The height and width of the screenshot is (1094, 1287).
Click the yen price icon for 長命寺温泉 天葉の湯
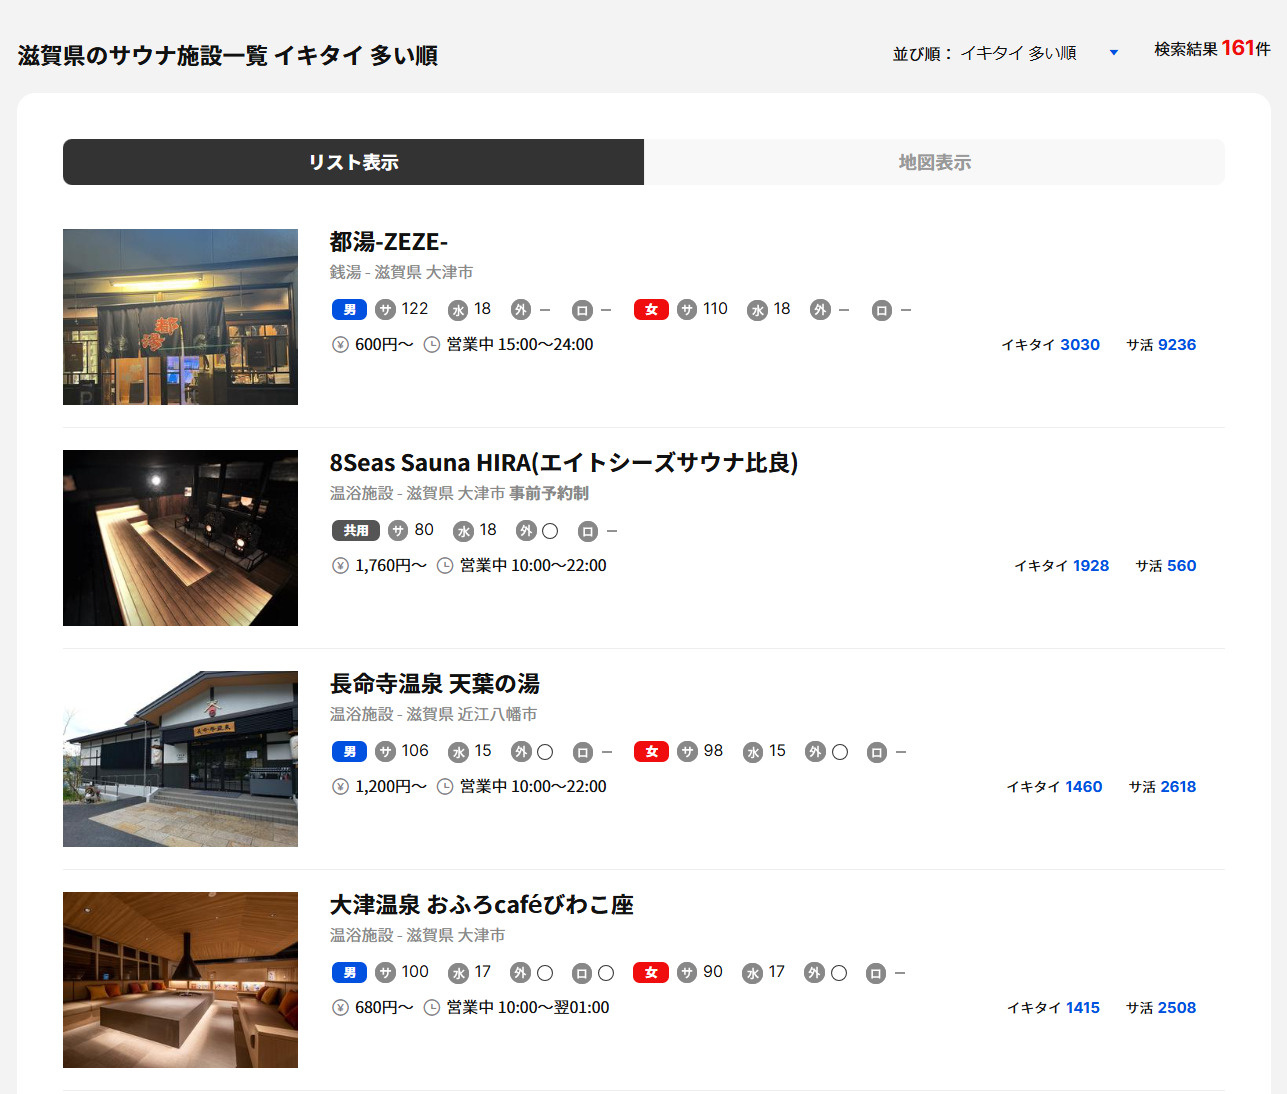click(340, 787)
